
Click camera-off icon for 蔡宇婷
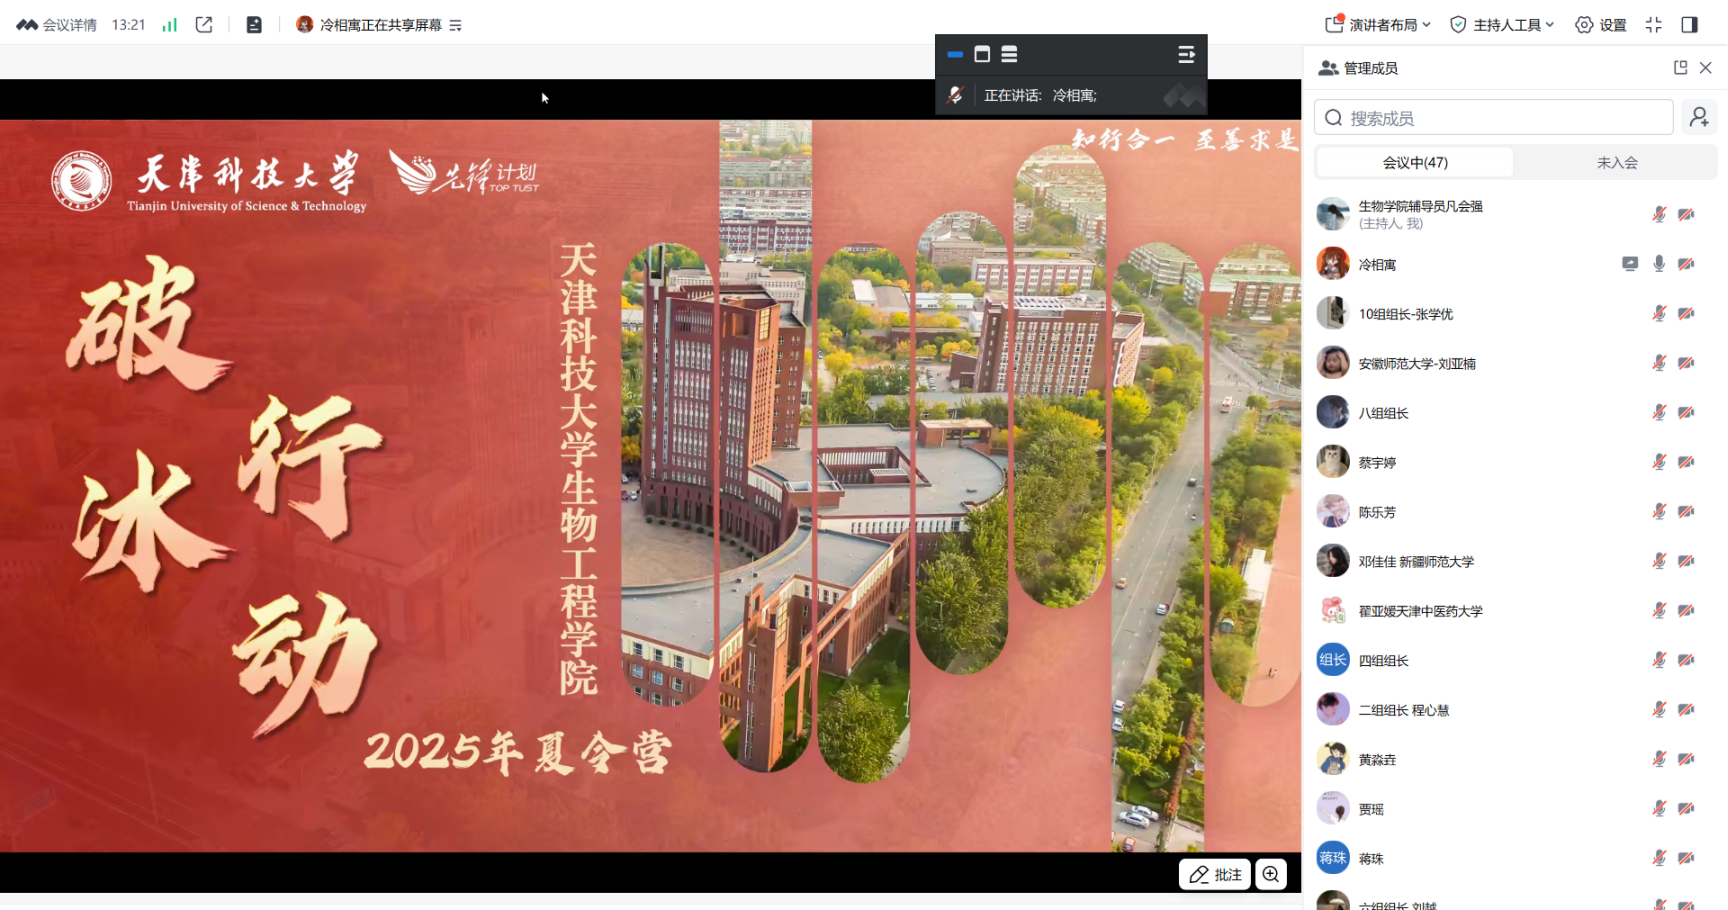[1686, 462]
